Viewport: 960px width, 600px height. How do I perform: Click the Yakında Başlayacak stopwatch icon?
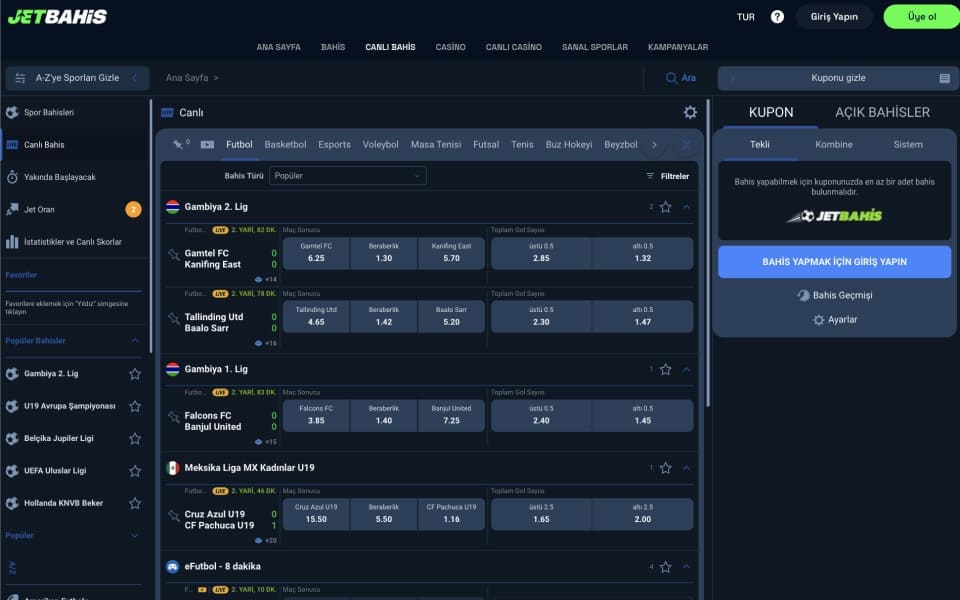coord(12,177)
